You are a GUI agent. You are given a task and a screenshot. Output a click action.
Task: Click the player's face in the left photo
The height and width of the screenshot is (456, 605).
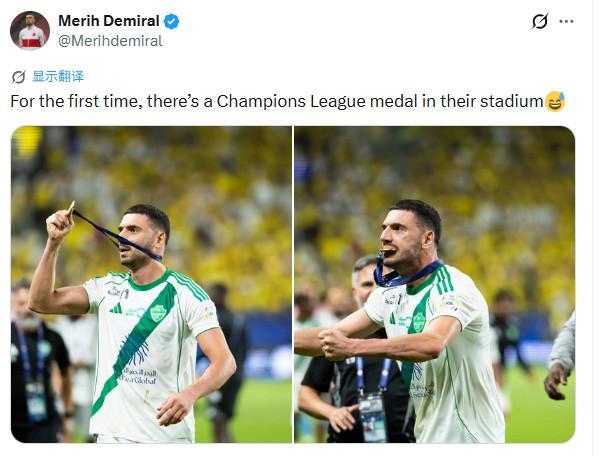coord(142,232)
